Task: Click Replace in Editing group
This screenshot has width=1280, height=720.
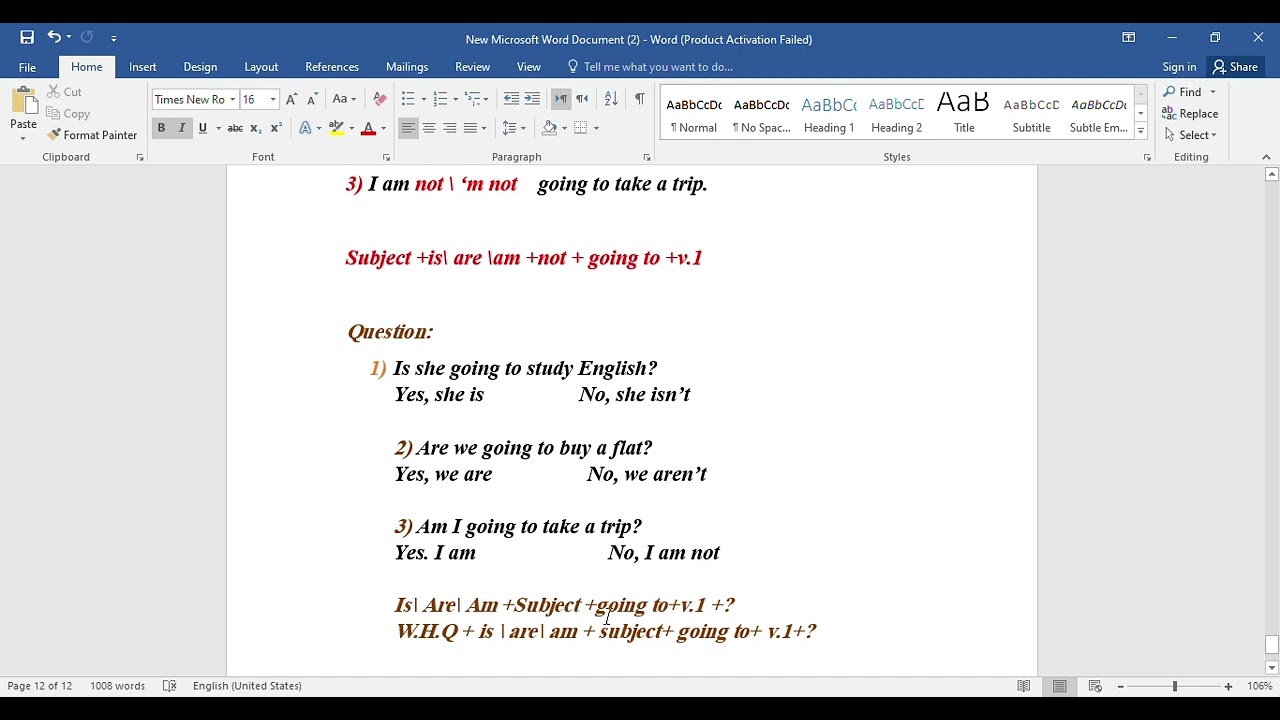Action: 1190,114
